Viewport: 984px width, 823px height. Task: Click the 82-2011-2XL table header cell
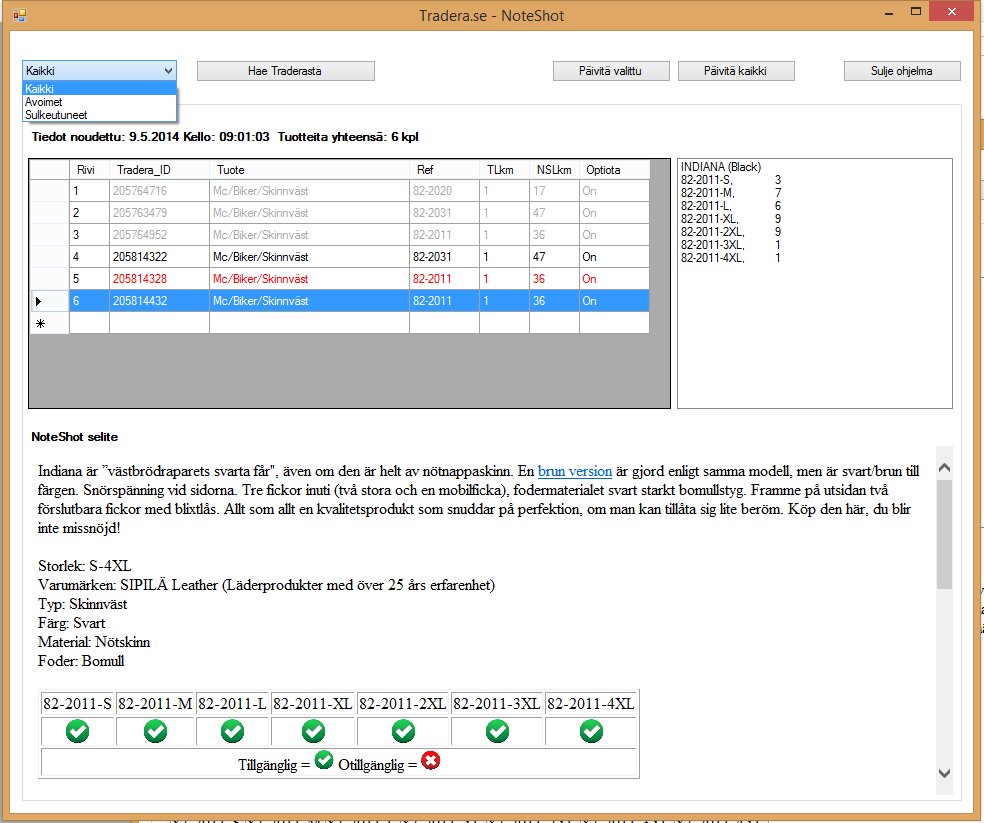pos(403,704)
